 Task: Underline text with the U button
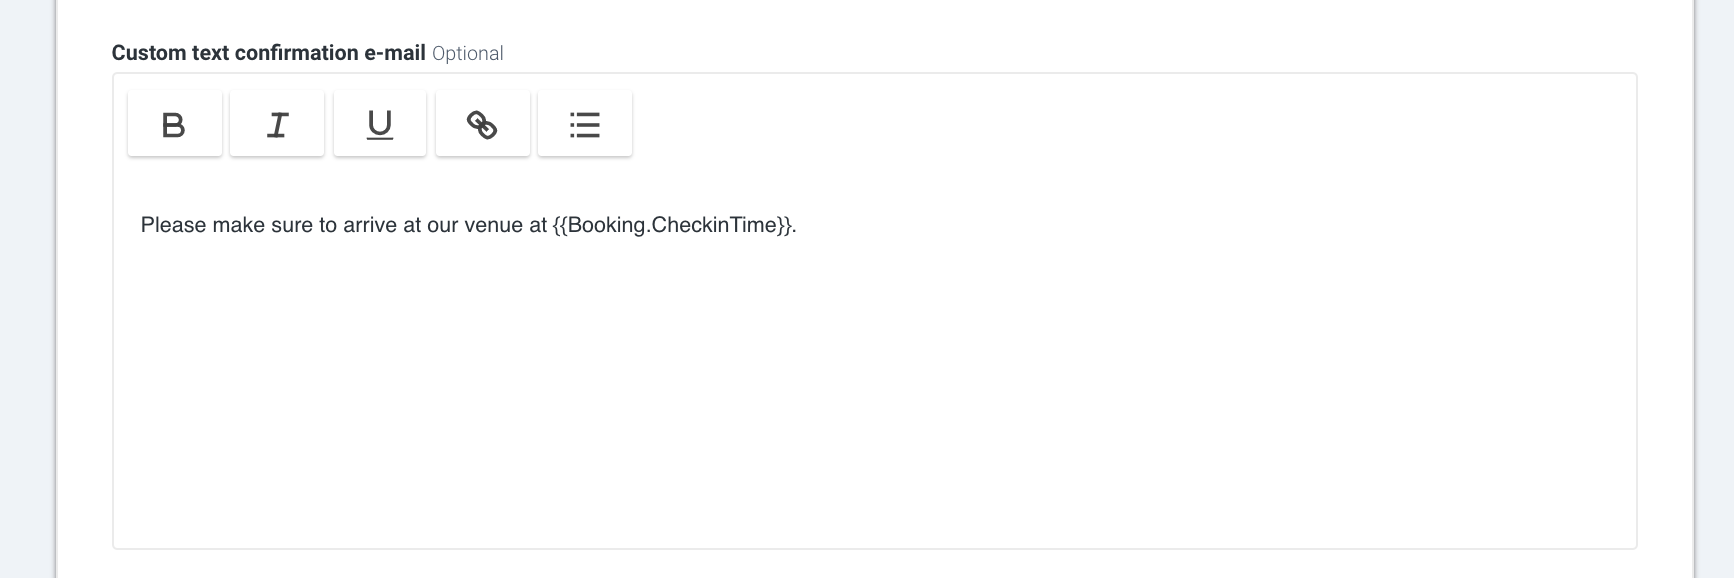tap(380, 123)
